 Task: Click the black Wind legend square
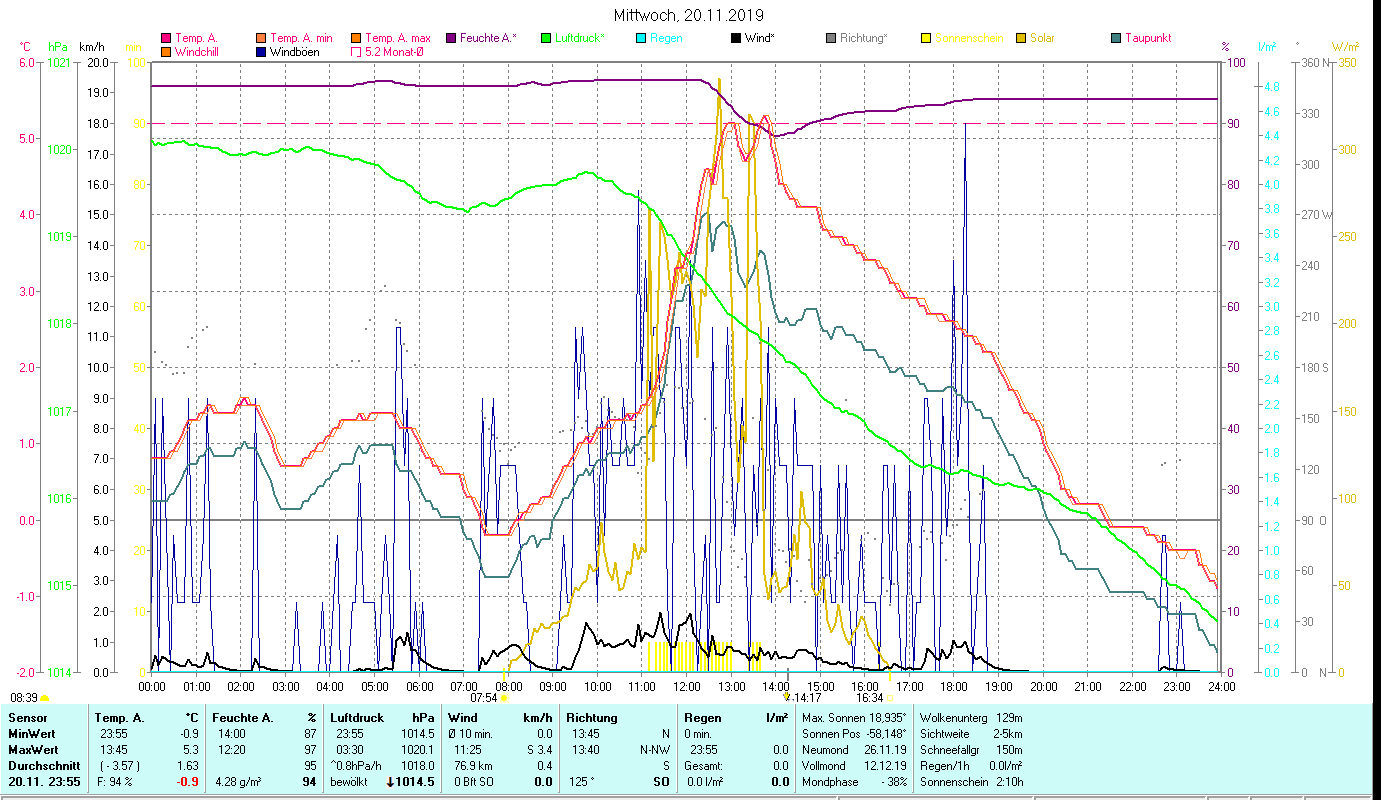[x=736, y=38]
